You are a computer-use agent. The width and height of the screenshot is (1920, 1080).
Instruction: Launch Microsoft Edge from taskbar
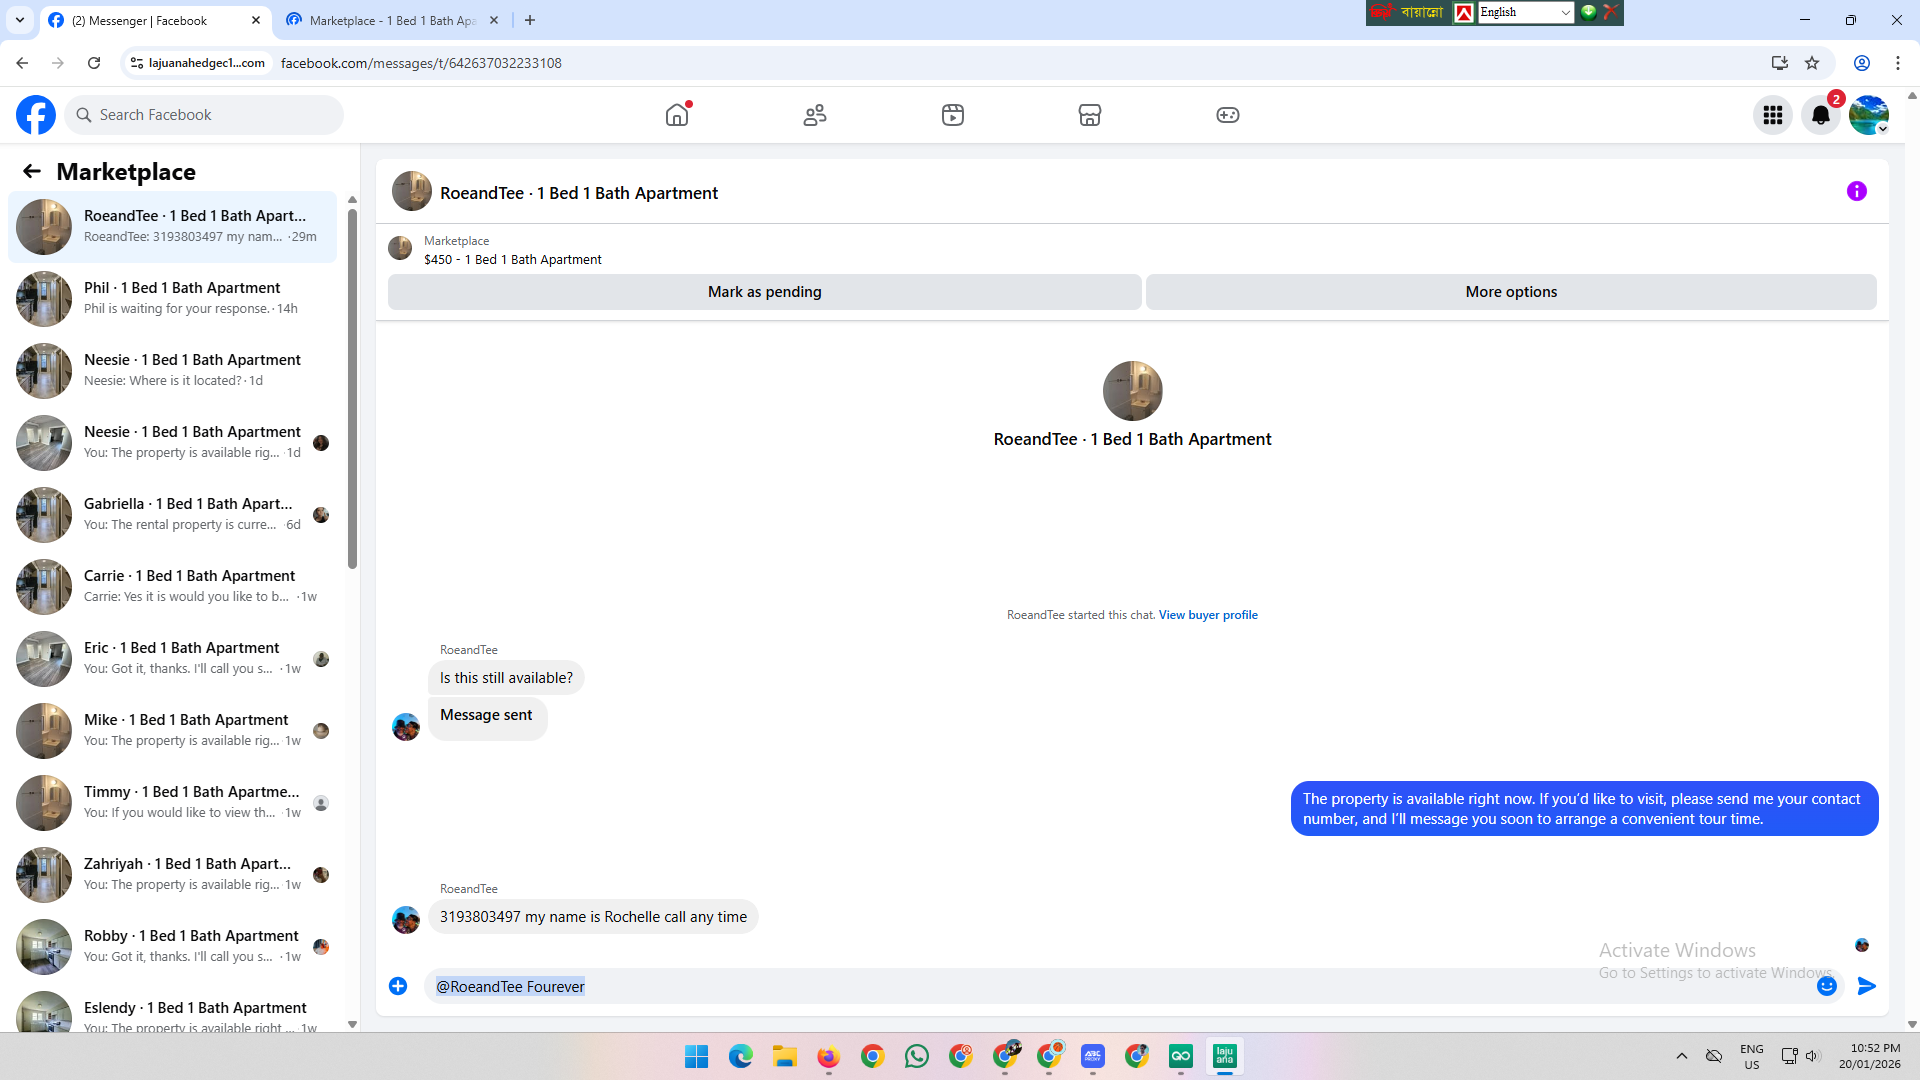coord(741,1056)
